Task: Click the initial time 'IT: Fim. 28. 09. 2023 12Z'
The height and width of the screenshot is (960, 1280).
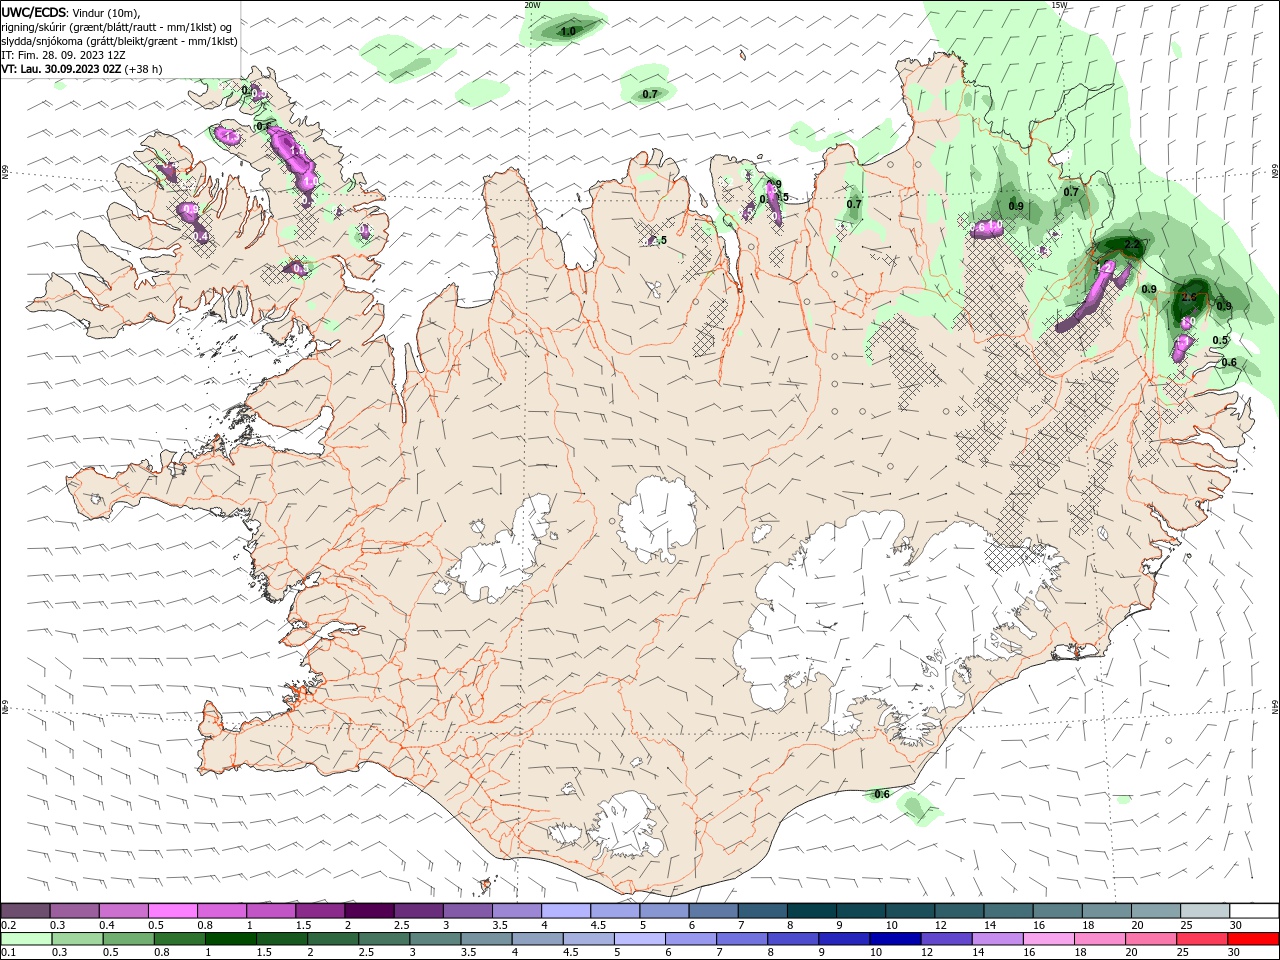Action: [63, 55]
